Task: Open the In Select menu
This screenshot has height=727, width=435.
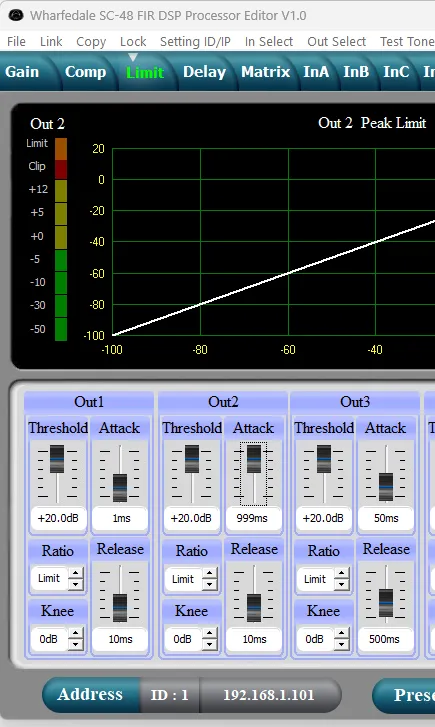Action: click(x=269, y=42)
